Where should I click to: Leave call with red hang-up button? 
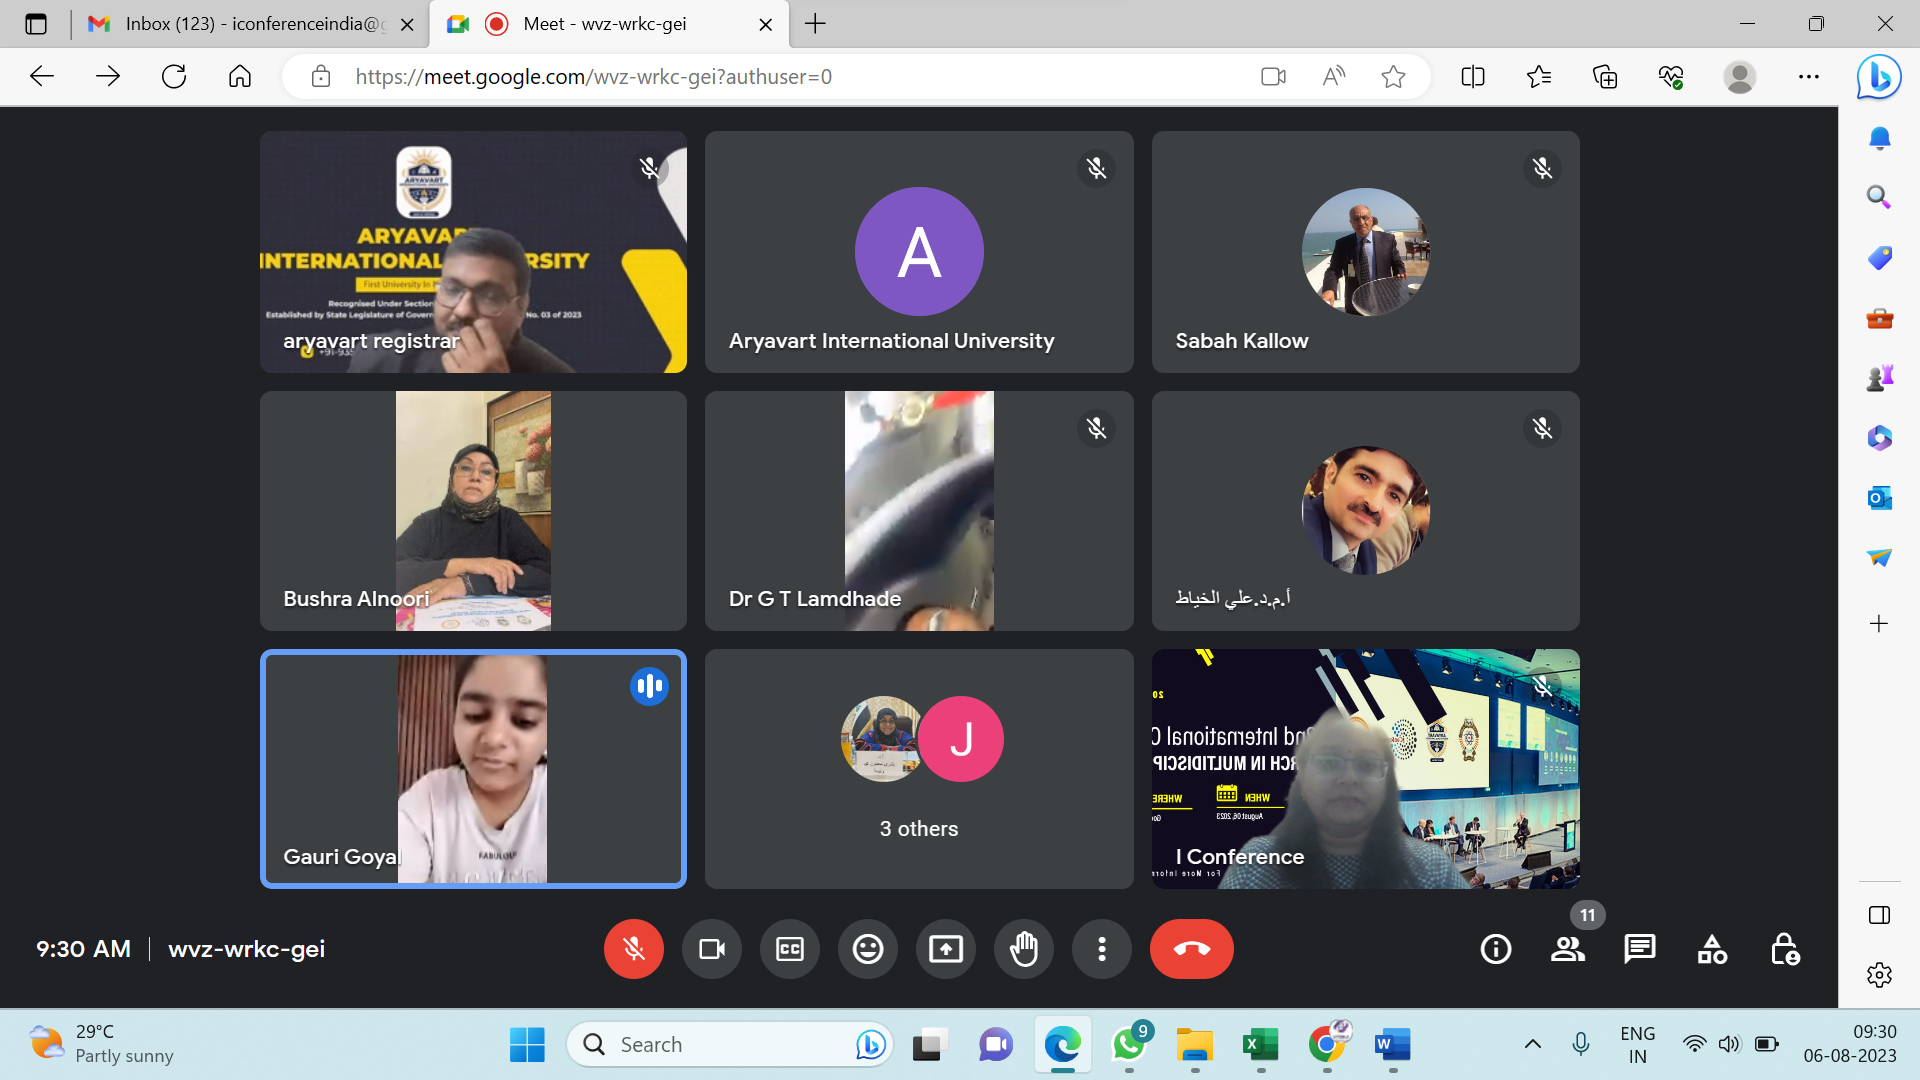point(1191,948)
